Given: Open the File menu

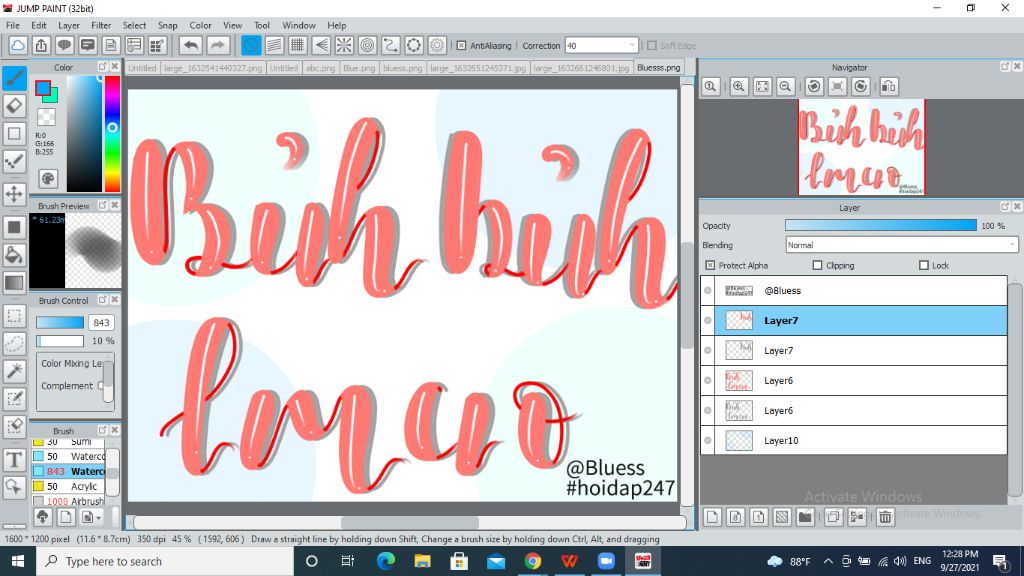Looking at the screenshot, I should click(x=13, y=25).
